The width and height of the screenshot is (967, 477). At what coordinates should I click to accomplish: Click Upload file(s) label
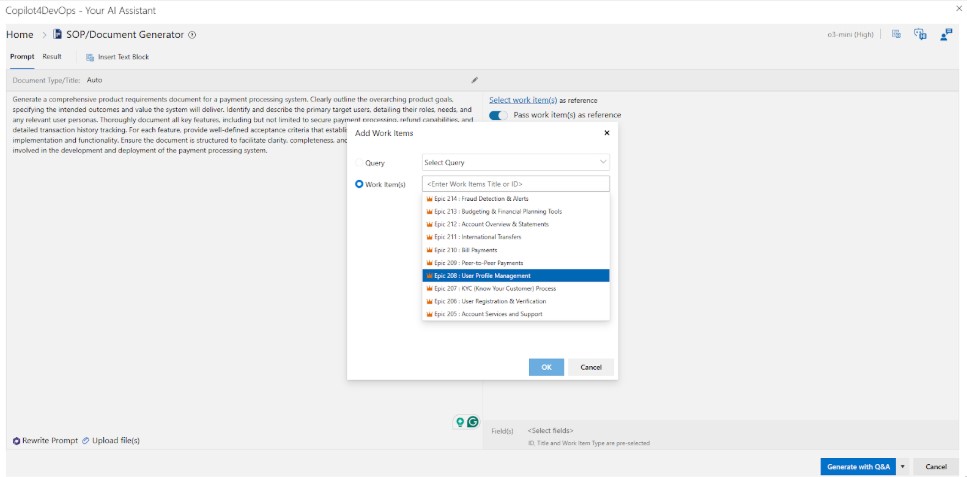pyautogui.click(x=116, y=441)
